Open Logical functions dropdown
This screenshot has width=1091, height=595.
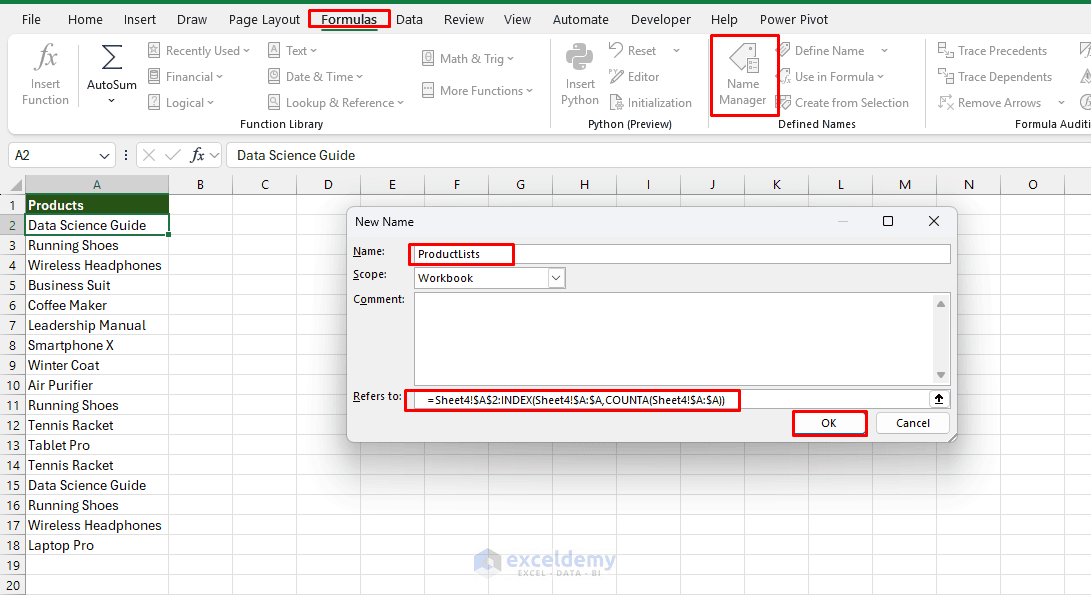click(x=181, y=102)
